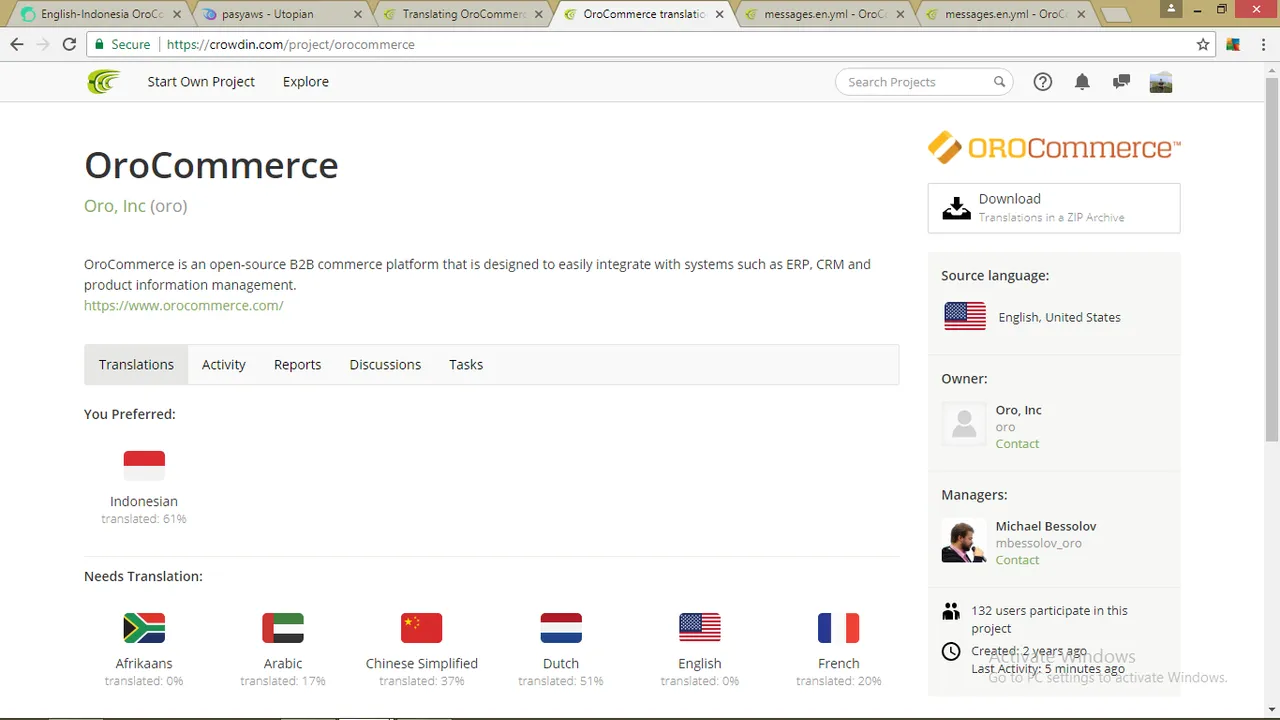Click the clock icon near Created
Image resolution: width=1280 pixels, height=720 pixels.
pyautogui.click(x=951, y=651)
